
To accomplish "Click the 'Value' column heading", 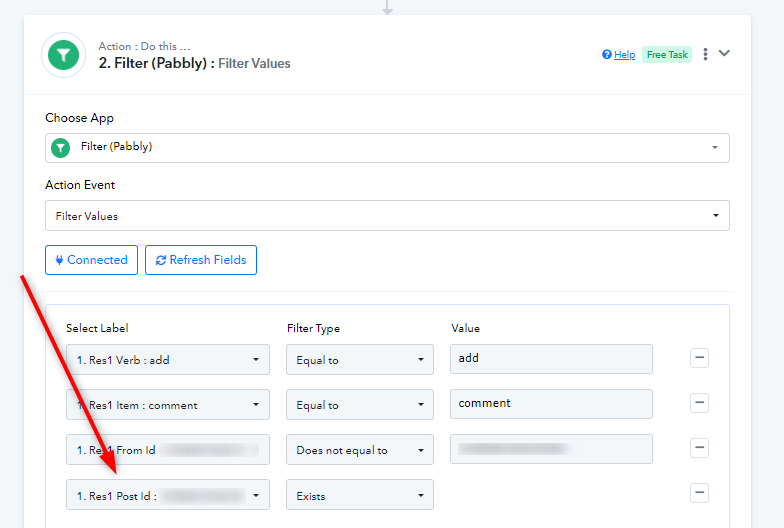I will pos(466,328).
